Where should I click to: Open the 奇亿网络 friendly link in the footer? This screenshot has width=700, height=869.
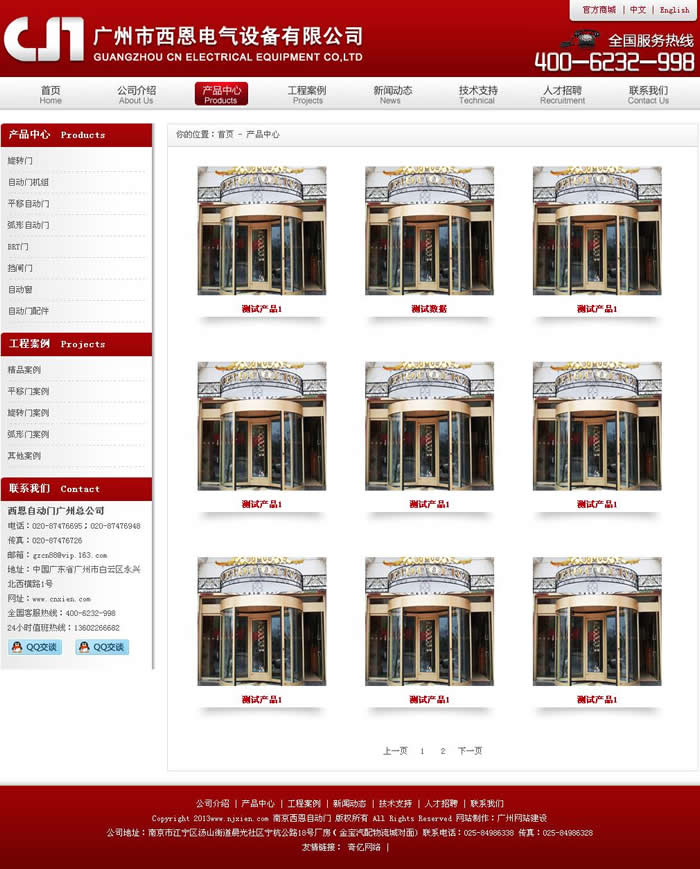point(363,847)
